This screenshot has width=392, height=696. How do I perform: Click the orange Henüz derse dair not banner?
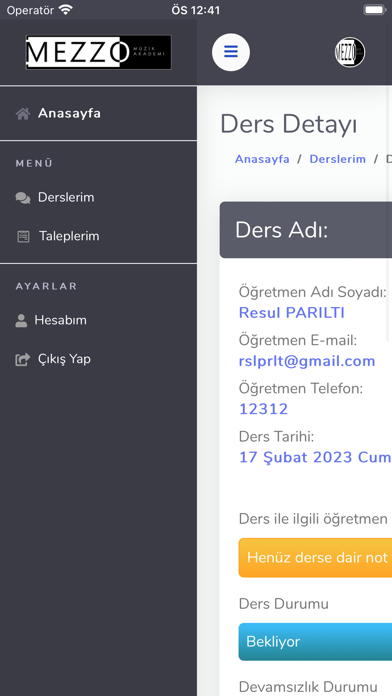(315, 558)
